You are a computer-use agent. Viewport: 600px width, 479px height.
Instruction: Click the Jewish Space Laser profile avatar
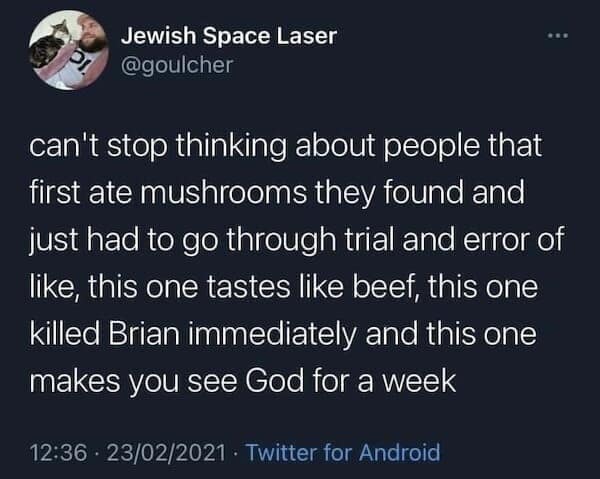click(67, 51)
